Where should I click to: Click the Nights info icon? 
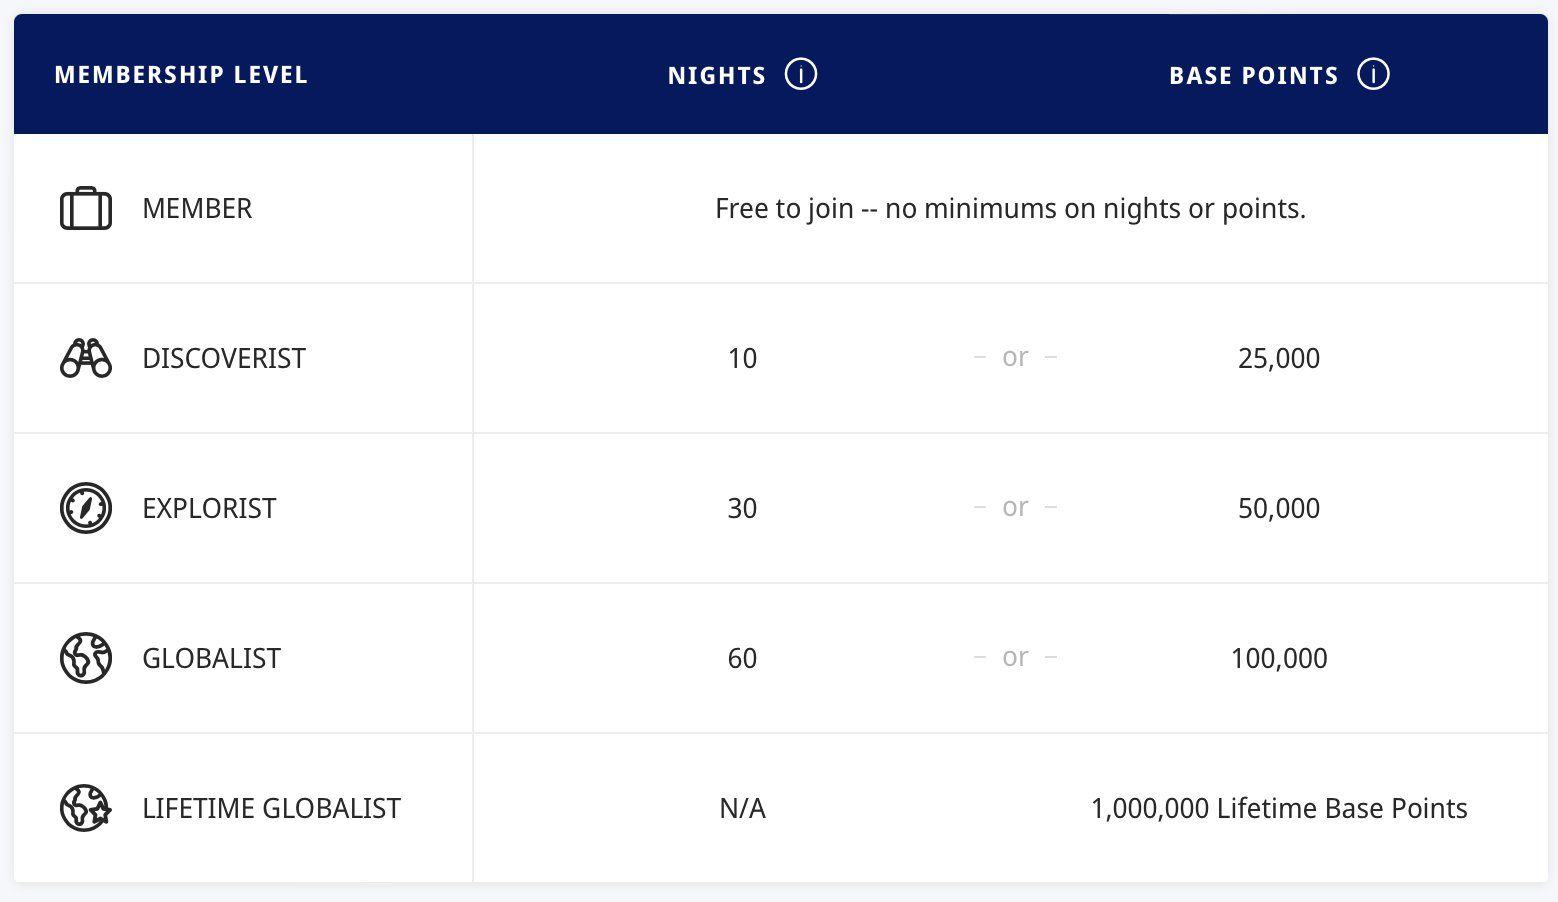800,74
